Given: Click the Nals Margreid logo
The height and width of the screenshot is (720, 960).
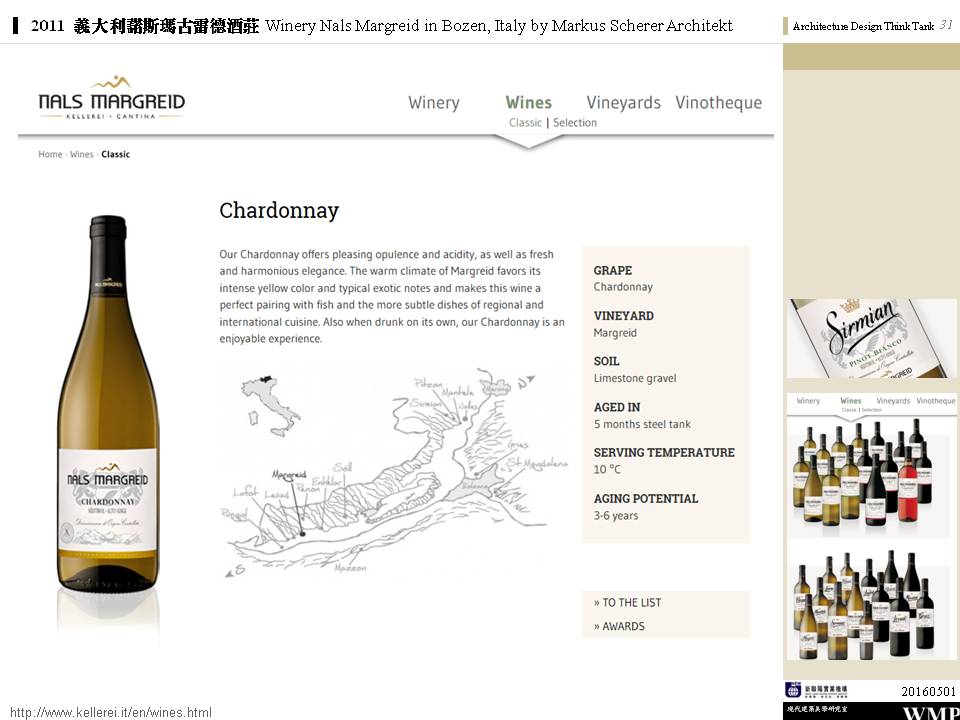Looking at the screenshot, I should (111, 97).
